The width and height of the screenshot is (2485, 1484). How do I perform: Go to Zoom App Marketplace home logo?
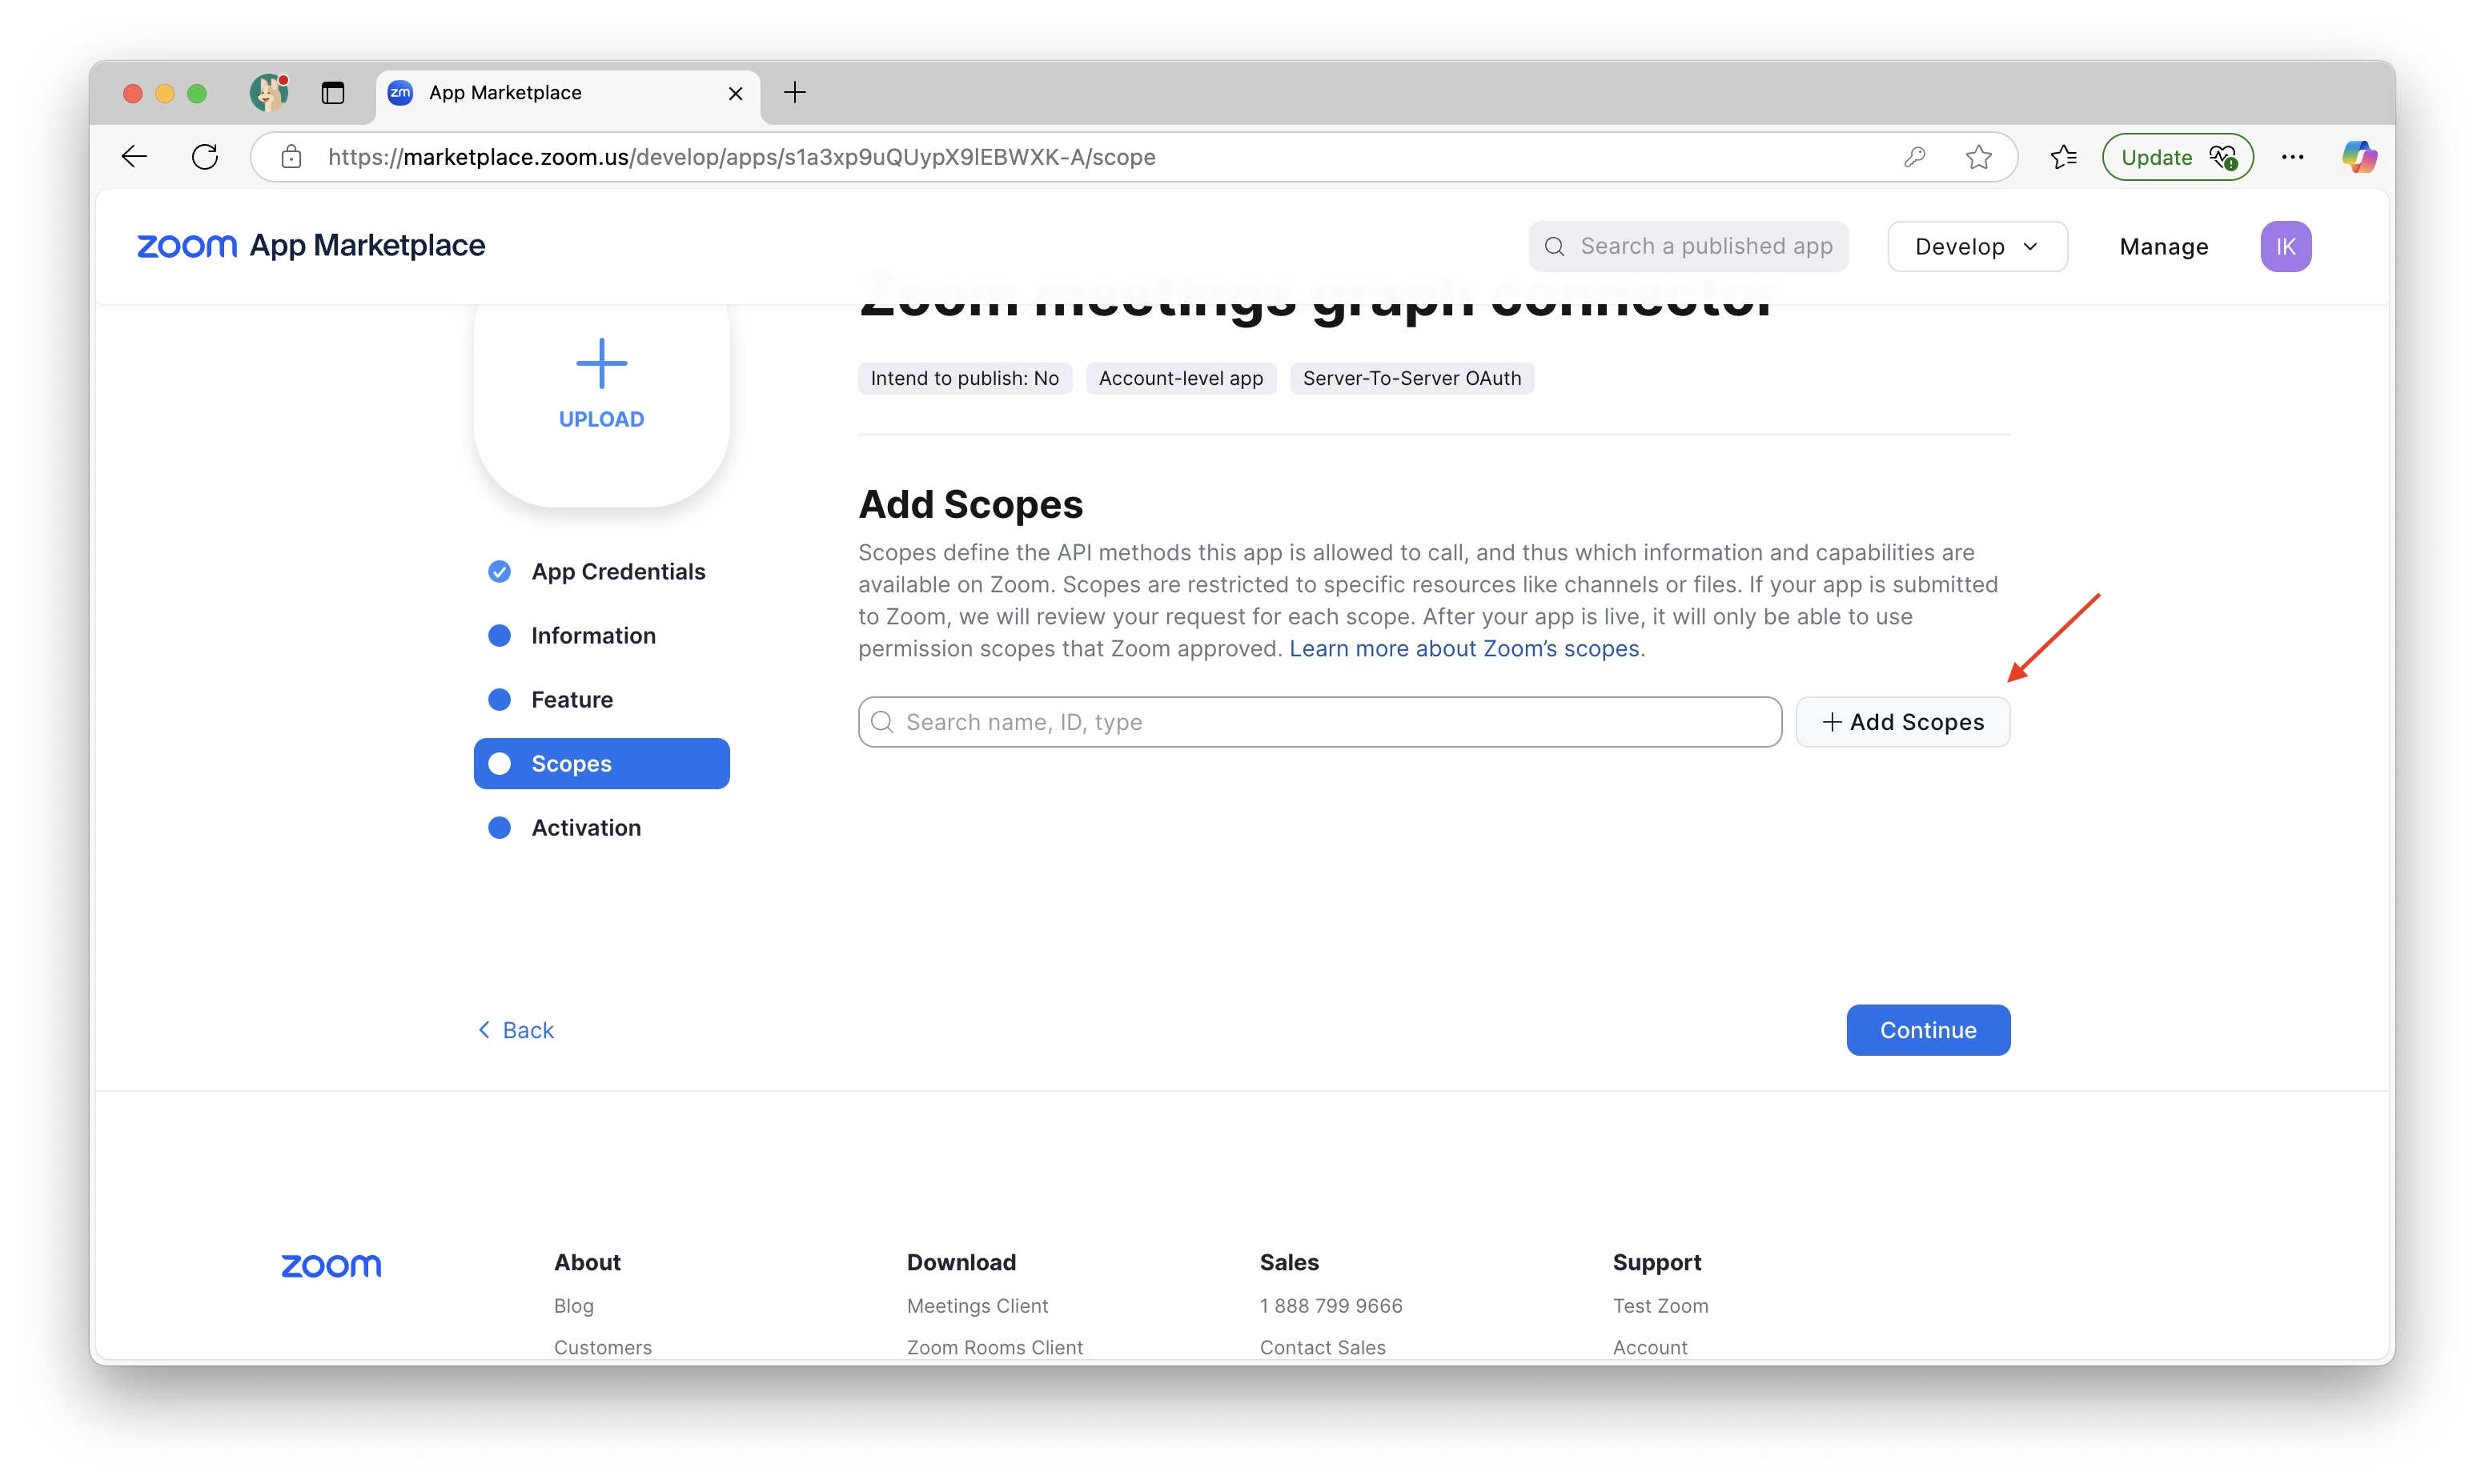[x=311, y=246]
